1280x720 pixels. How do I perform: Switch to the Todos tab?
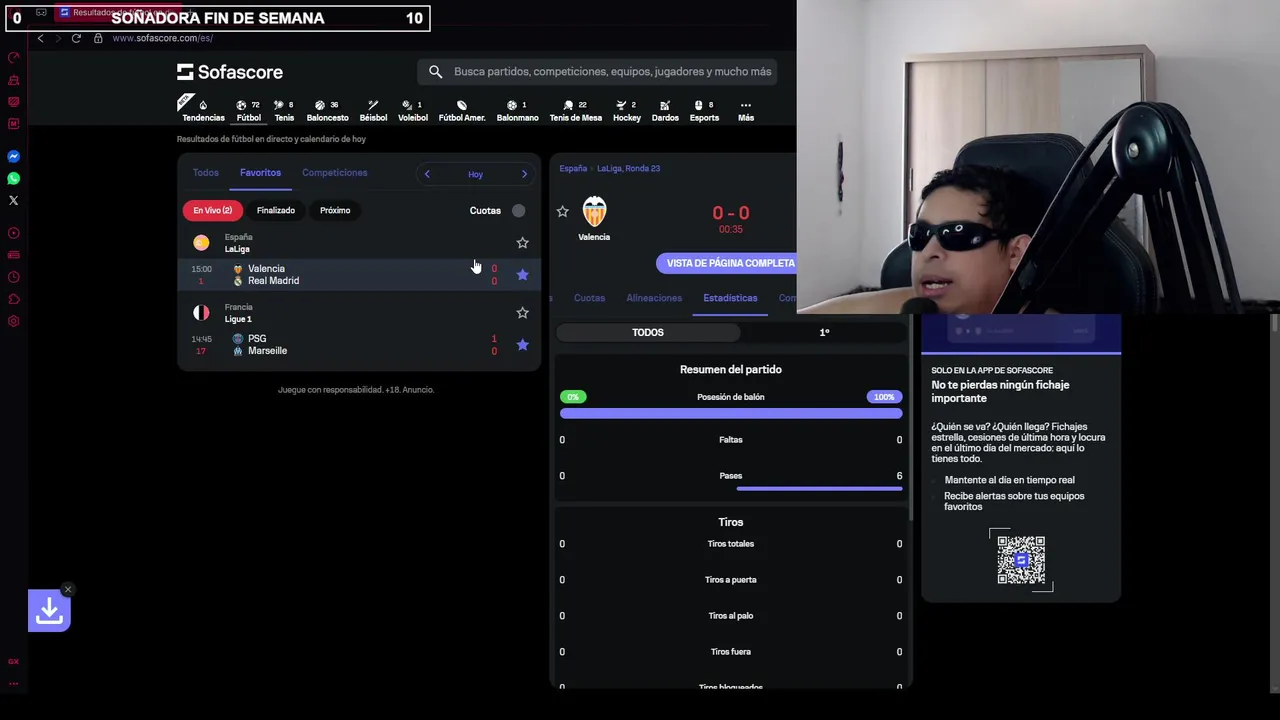(x=205, y=173)
